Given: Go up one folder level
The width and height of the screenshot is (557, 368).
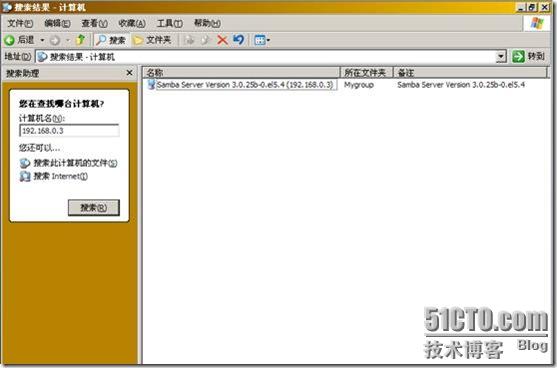Looking at the screenshot, I should point(81,40).
